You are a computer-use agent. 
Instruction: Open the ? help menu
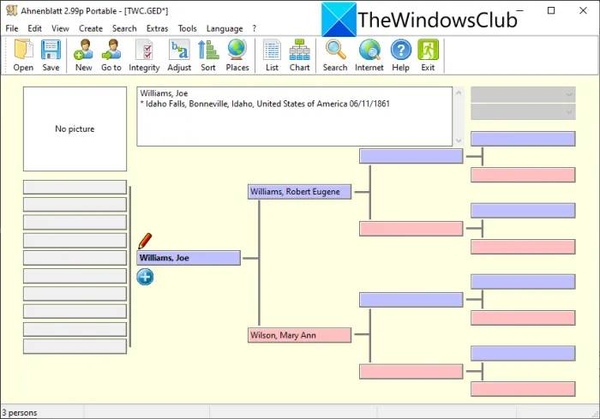click(x=254, y=28)
